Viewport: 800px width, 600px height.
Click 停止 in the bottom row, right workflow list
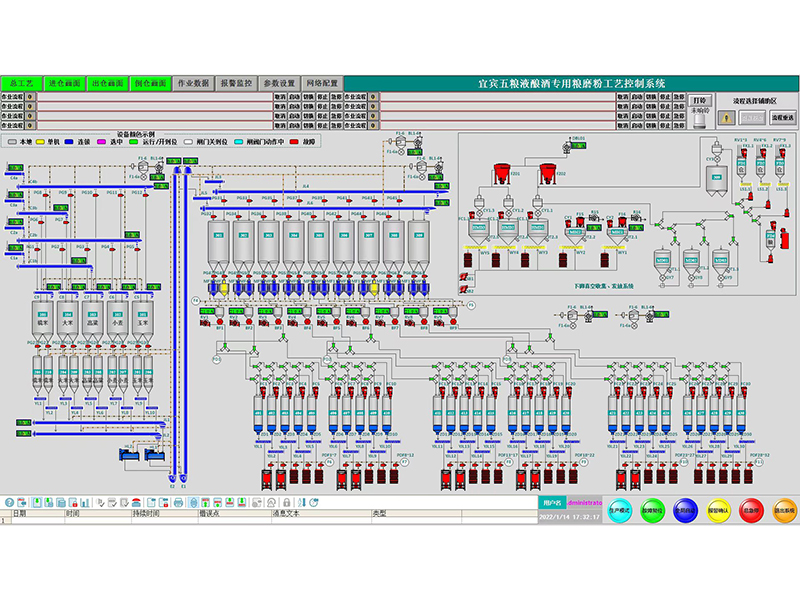pyautogui.click(x=665, y=125)
